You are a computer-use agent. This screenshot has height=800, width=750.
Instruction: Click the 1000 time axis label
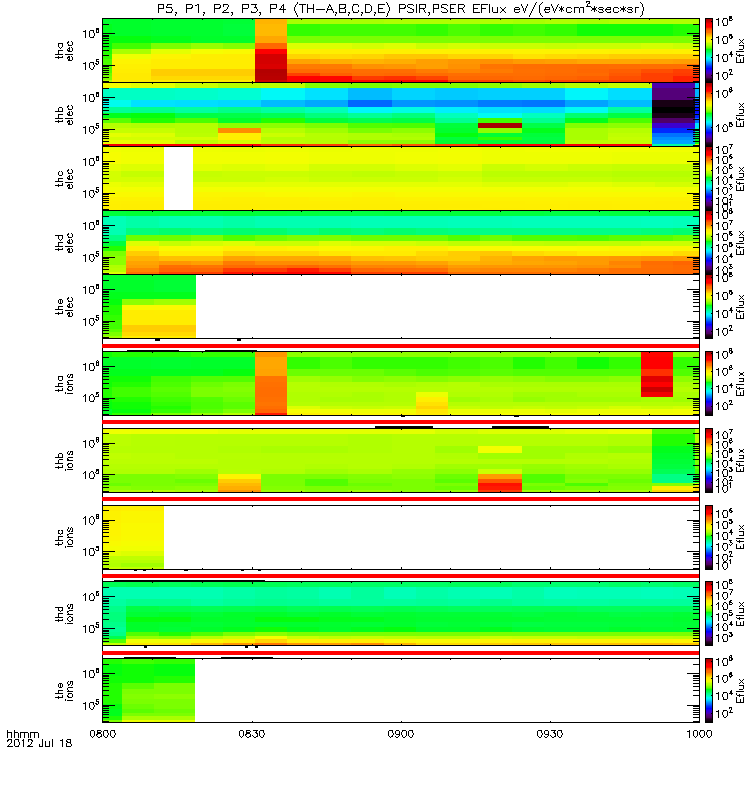click(699, 734)
